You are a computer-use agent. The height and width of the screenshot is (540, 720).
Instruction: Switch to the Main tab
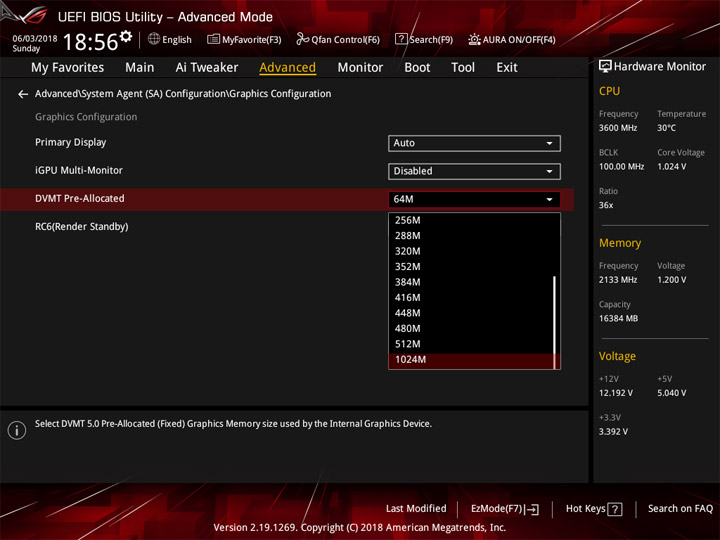pos(140,68)
